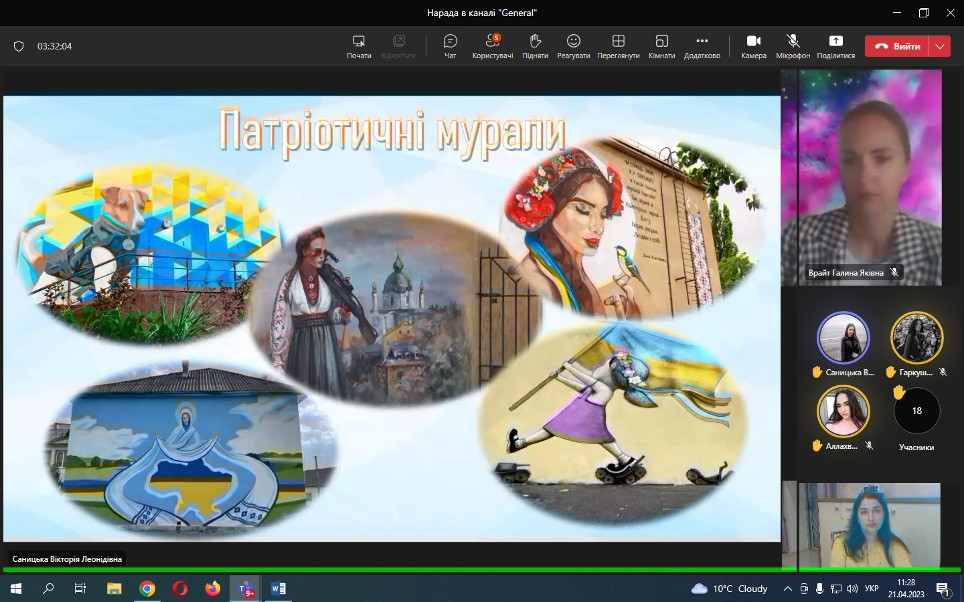Share screen using the Поділитися icon
The height and width of the screenshot is (602, 964).
click(x=836, y=46)
